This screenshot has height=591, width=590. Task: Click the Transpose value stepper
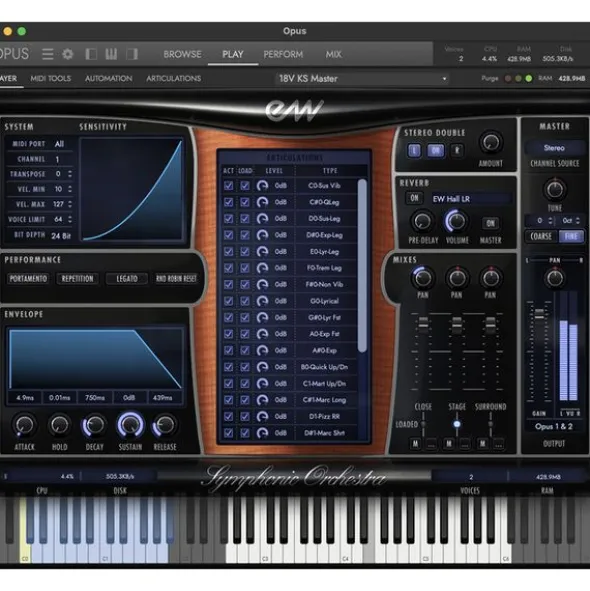[70, 174]
